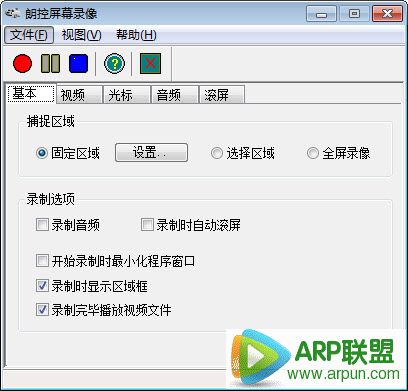Image resolution: width=408 pixels, height=391 pixels.
Task: Click the 设置.. button
Action: (151, 153)
